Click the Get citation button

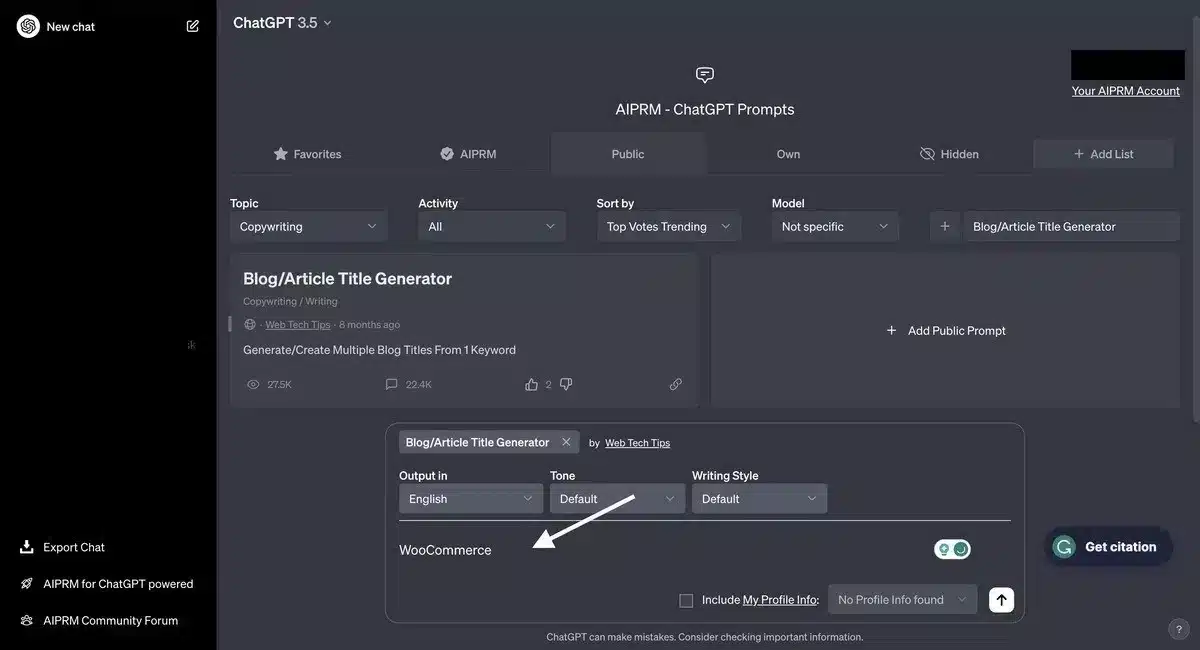[1108, 547]
